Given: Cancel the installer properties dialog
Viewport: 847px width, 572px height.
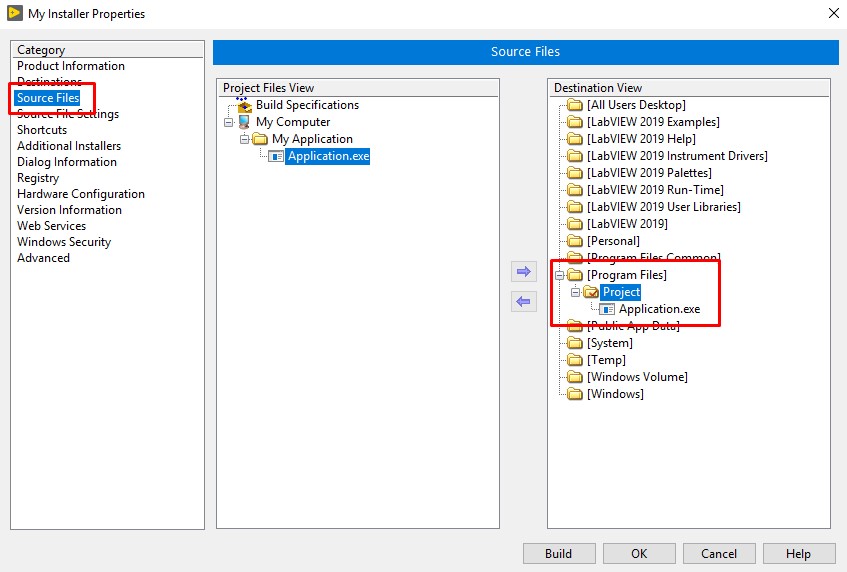Looking at the screenshot, I should (719, 553).
